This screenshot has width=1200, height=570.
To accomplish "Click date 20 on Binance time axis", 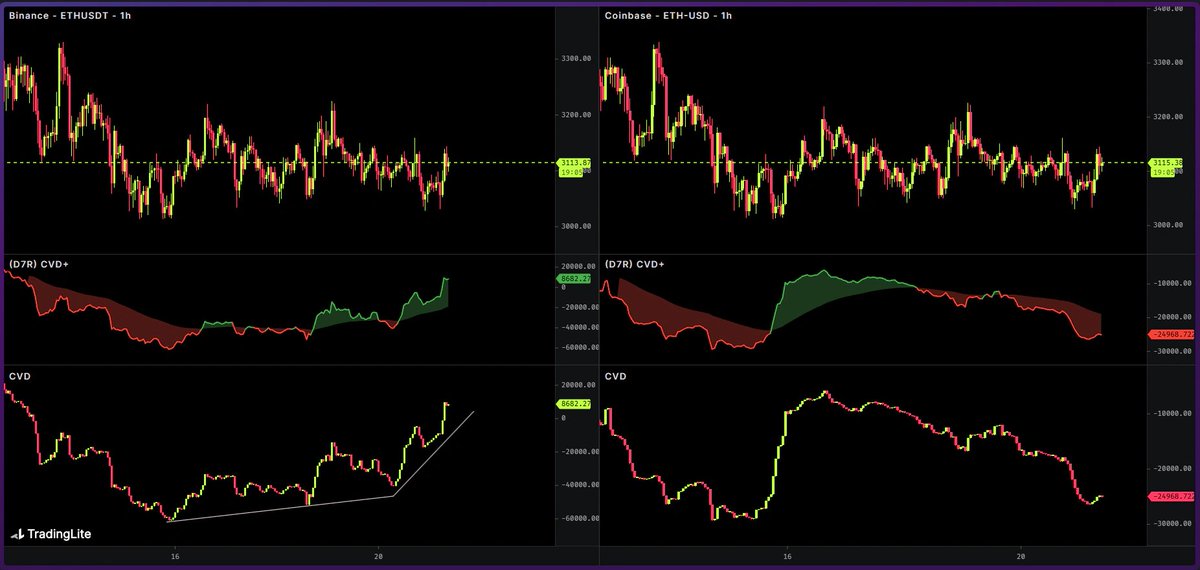I will [378, 555].
